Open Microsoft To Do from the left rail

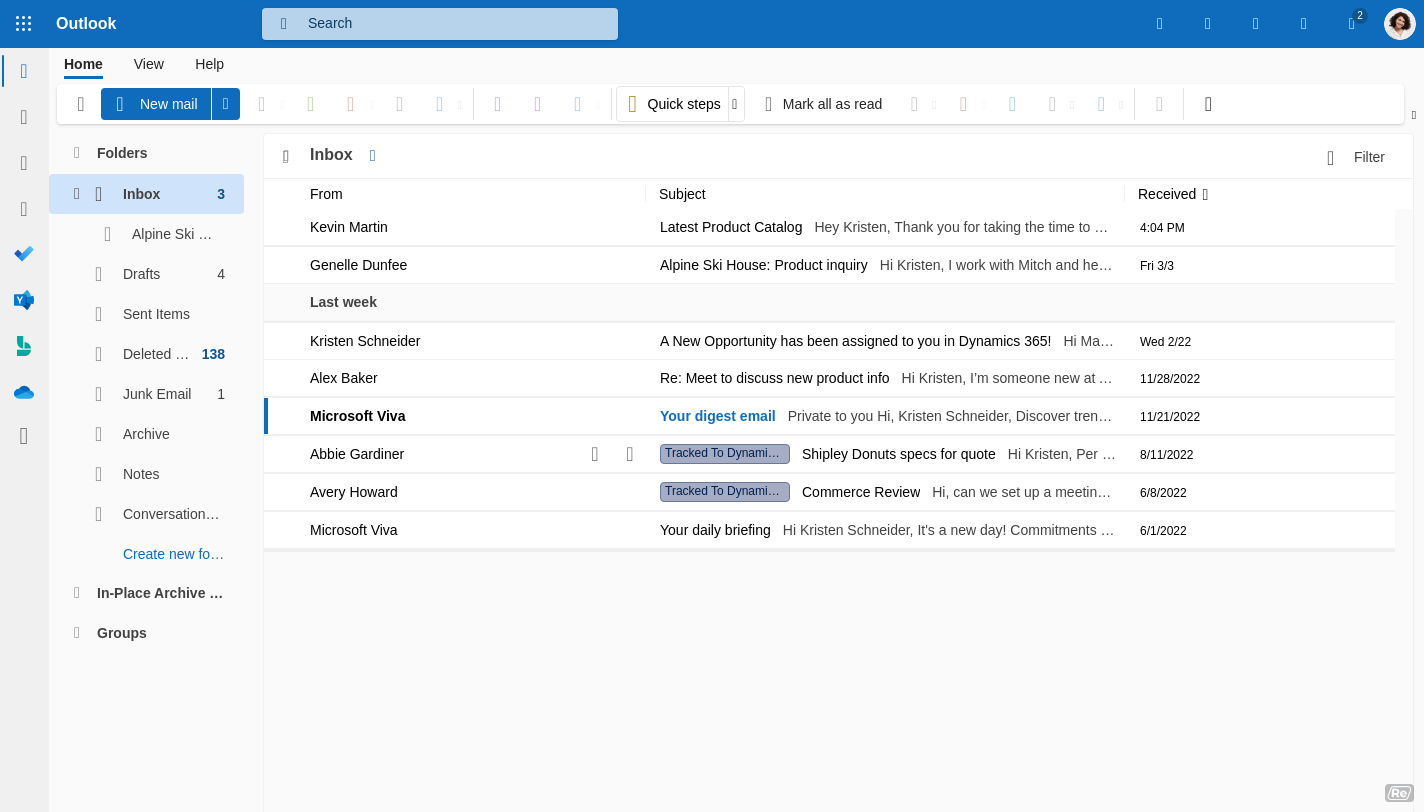coord(24,254)
